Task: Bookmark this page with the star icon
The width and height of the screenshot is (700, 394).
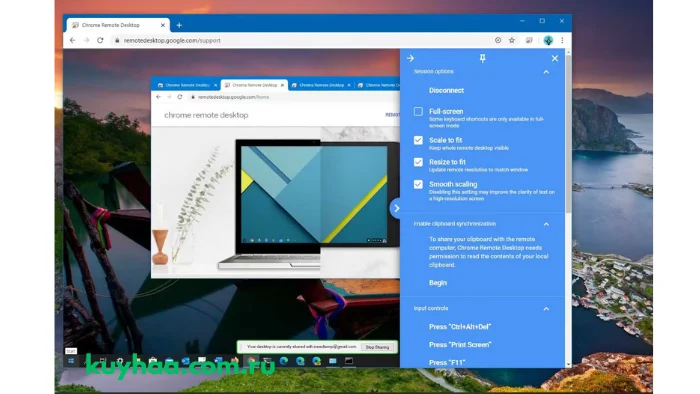Action: tap(512, 40)
